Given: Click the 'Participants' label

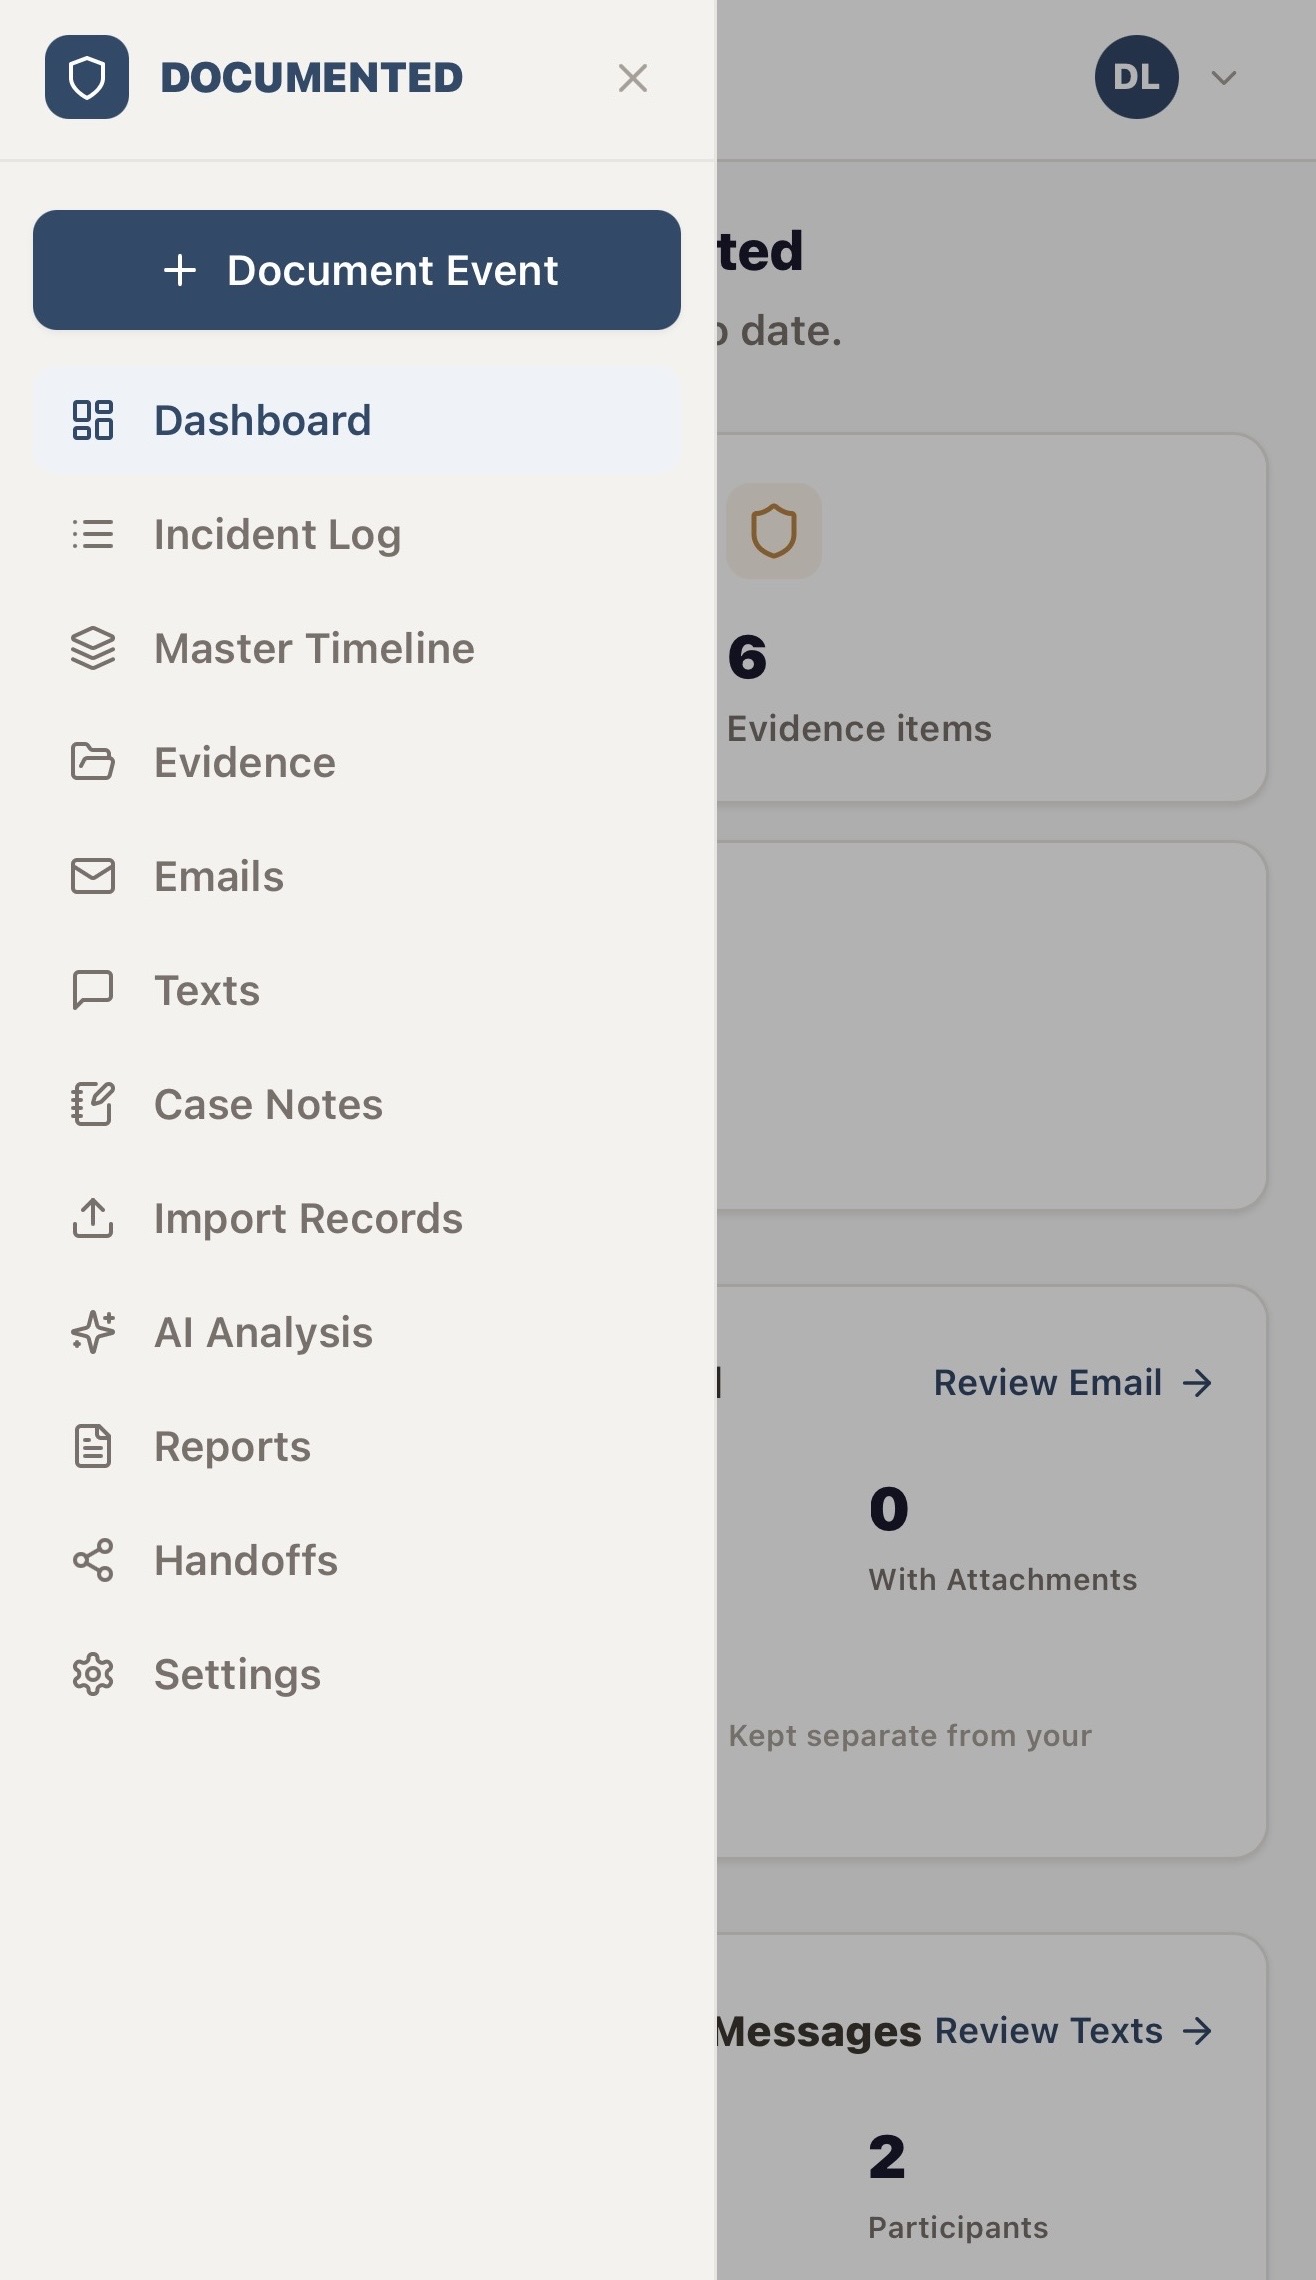Looking at the screenshot, I should tap(958, 2227).
